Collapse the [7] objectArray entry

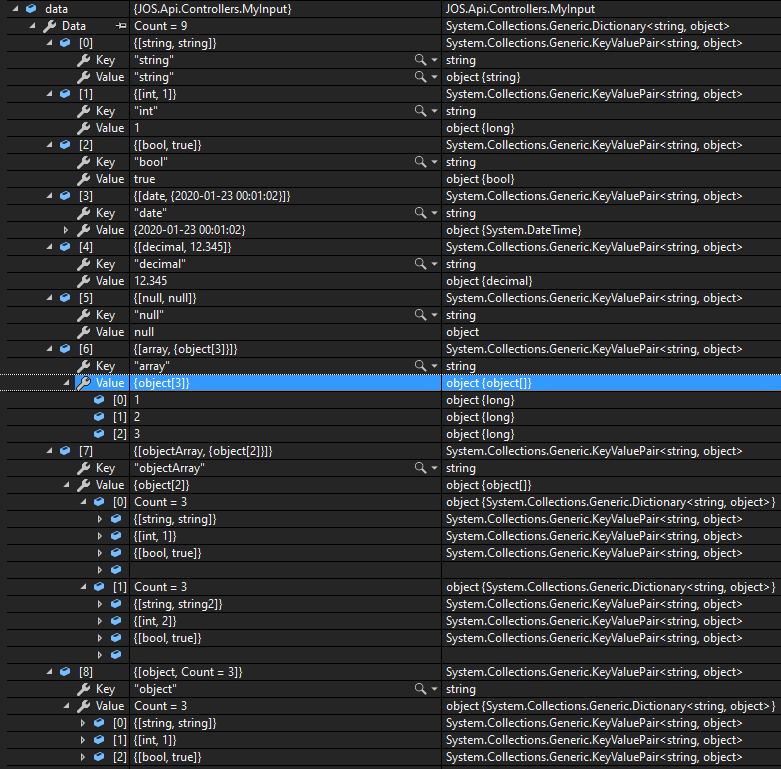point(49,451)
